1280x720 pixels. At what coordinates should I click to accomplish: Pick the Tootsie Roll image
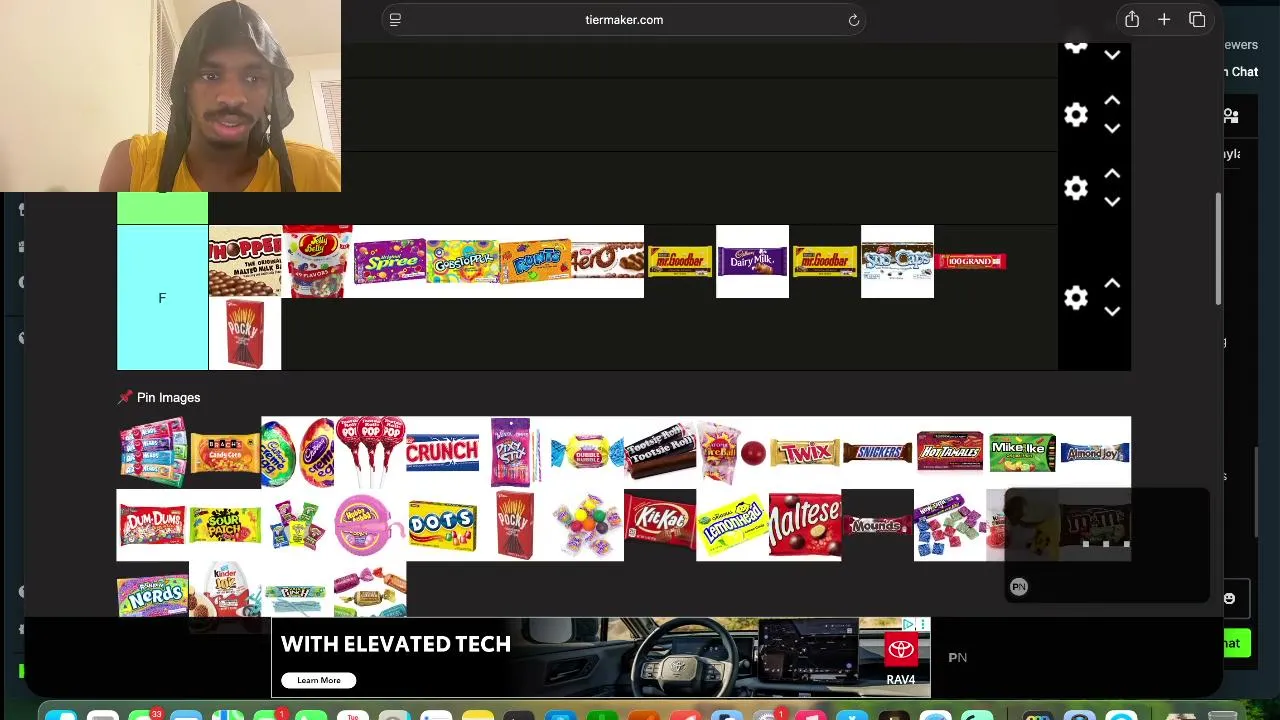coord(660,453)
